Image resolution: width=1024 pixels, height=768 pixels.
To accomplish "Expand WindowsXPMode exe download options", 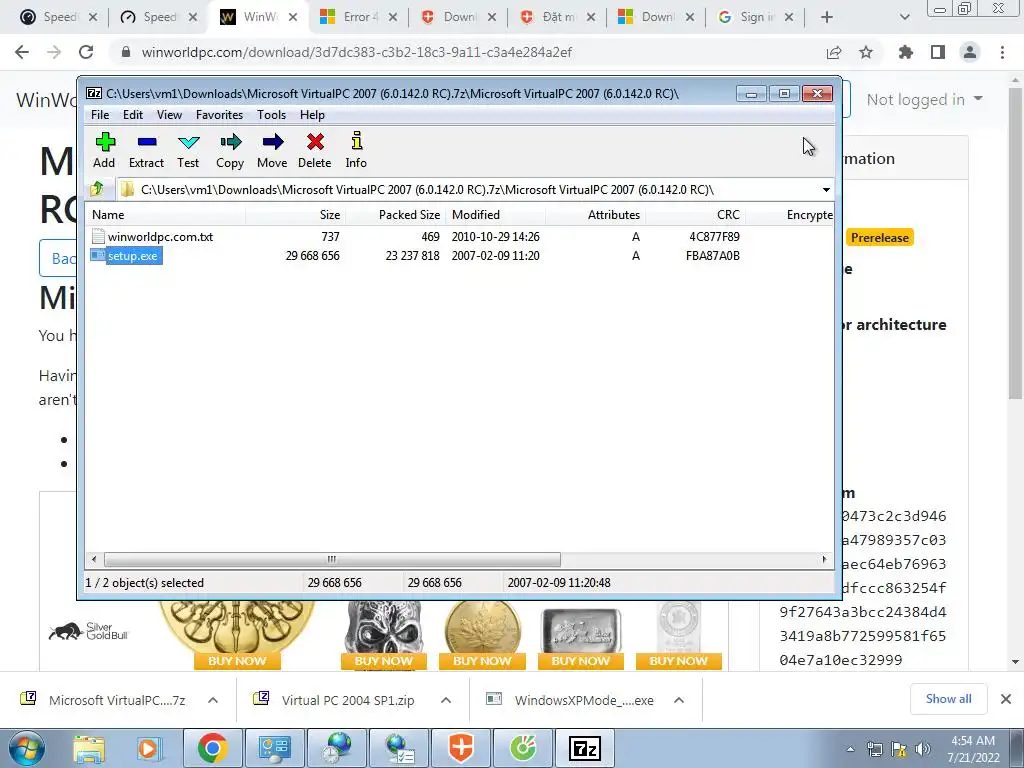I will point(679,700).
